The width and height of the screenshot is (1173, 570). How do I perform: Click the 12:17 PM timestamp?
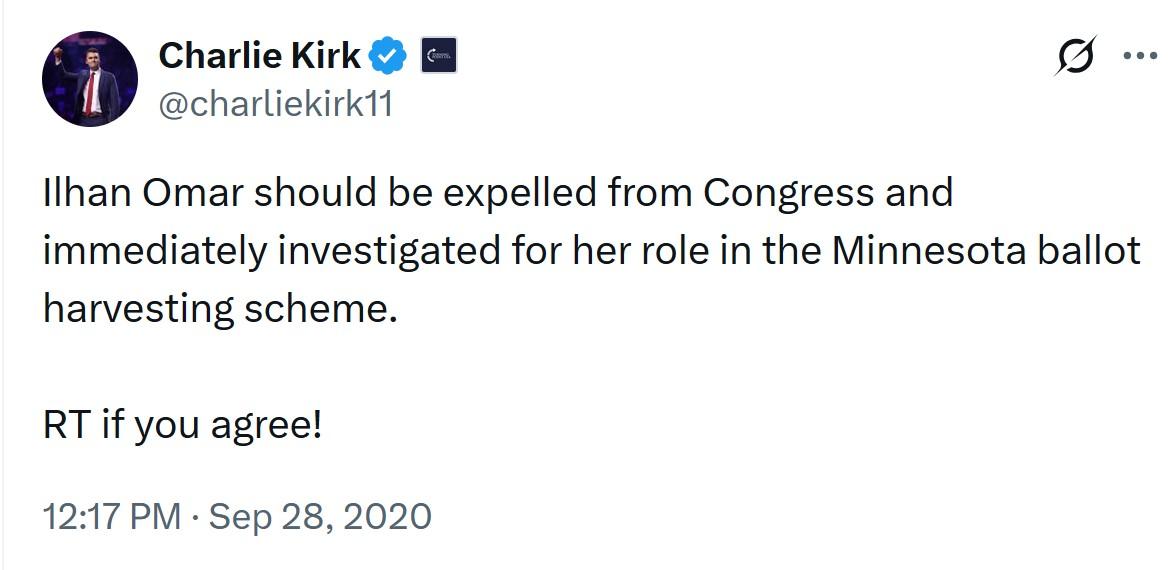click(112, 517)
